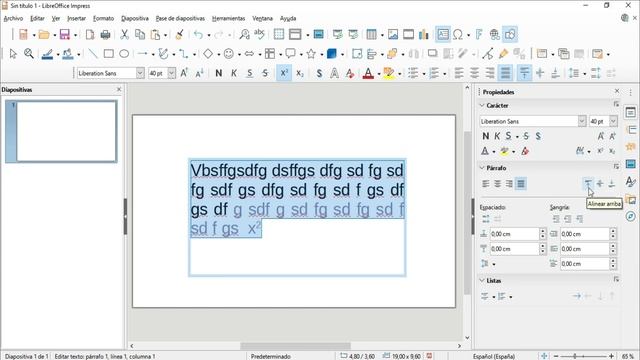Viewport: 640px width, 360px height.
Task: Click the 65% zoom level
Action: [x=628, y=356]
